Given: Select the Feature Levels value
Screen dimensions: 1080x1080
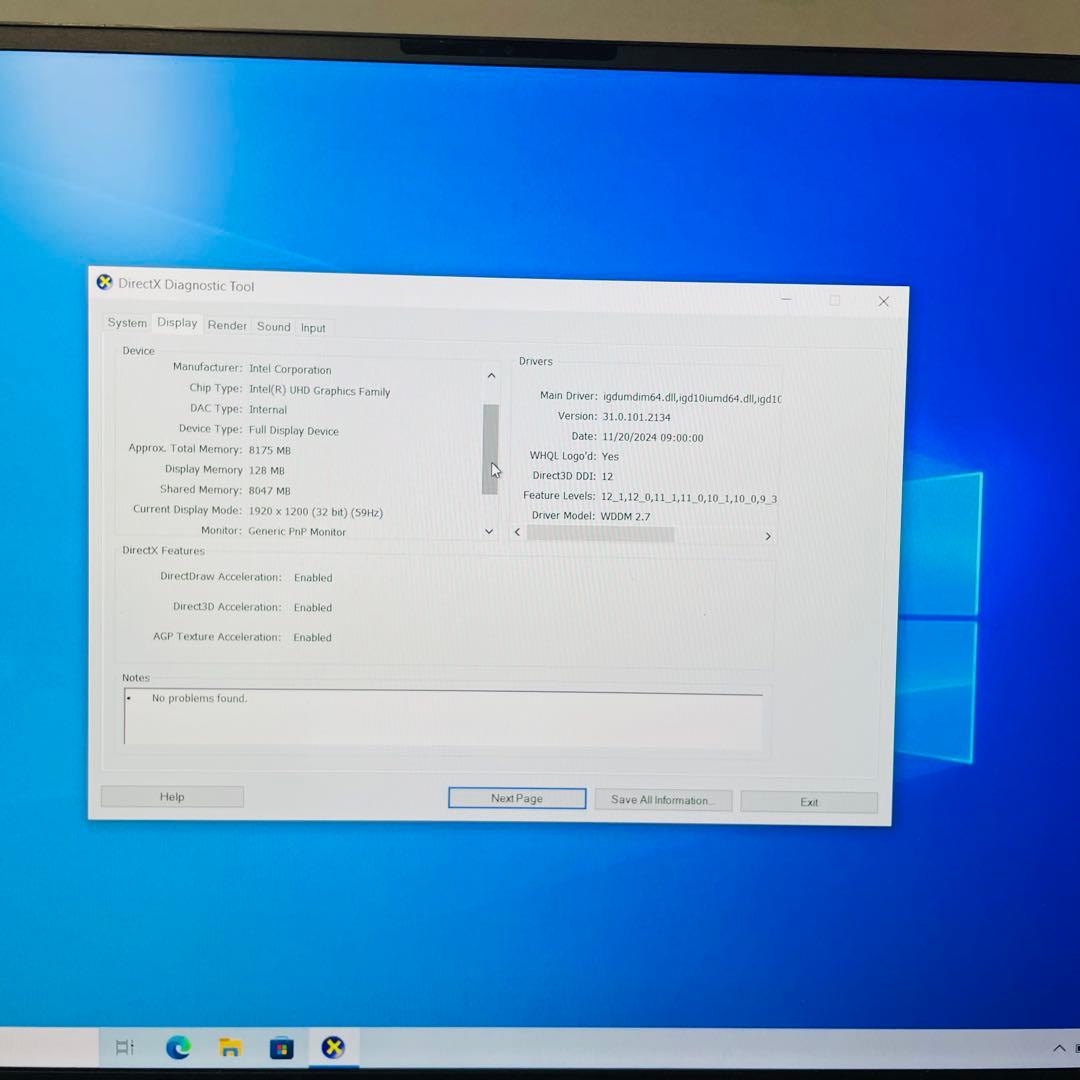Looking at the screenshot, I should (688, 497).
